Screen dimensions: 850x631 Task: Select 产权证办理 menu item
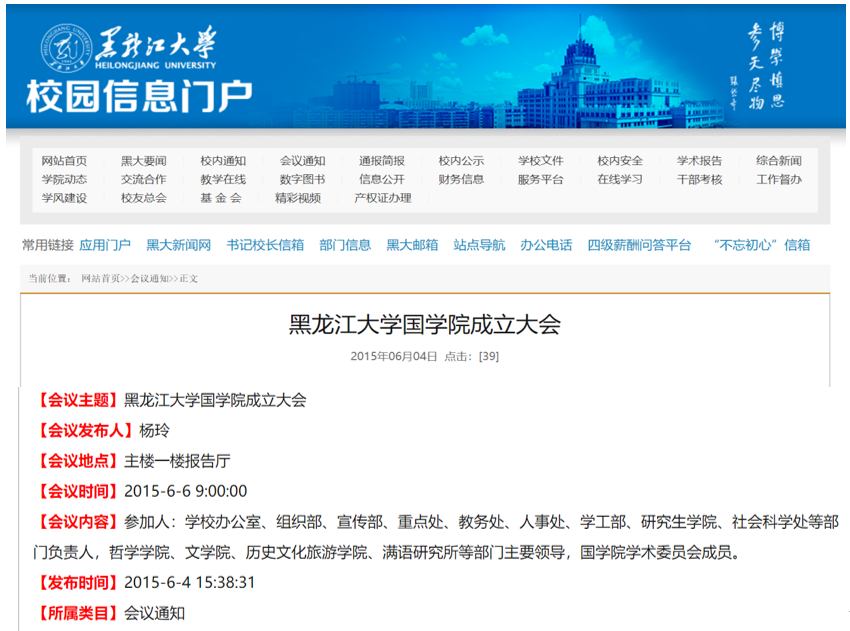point(383,198)
